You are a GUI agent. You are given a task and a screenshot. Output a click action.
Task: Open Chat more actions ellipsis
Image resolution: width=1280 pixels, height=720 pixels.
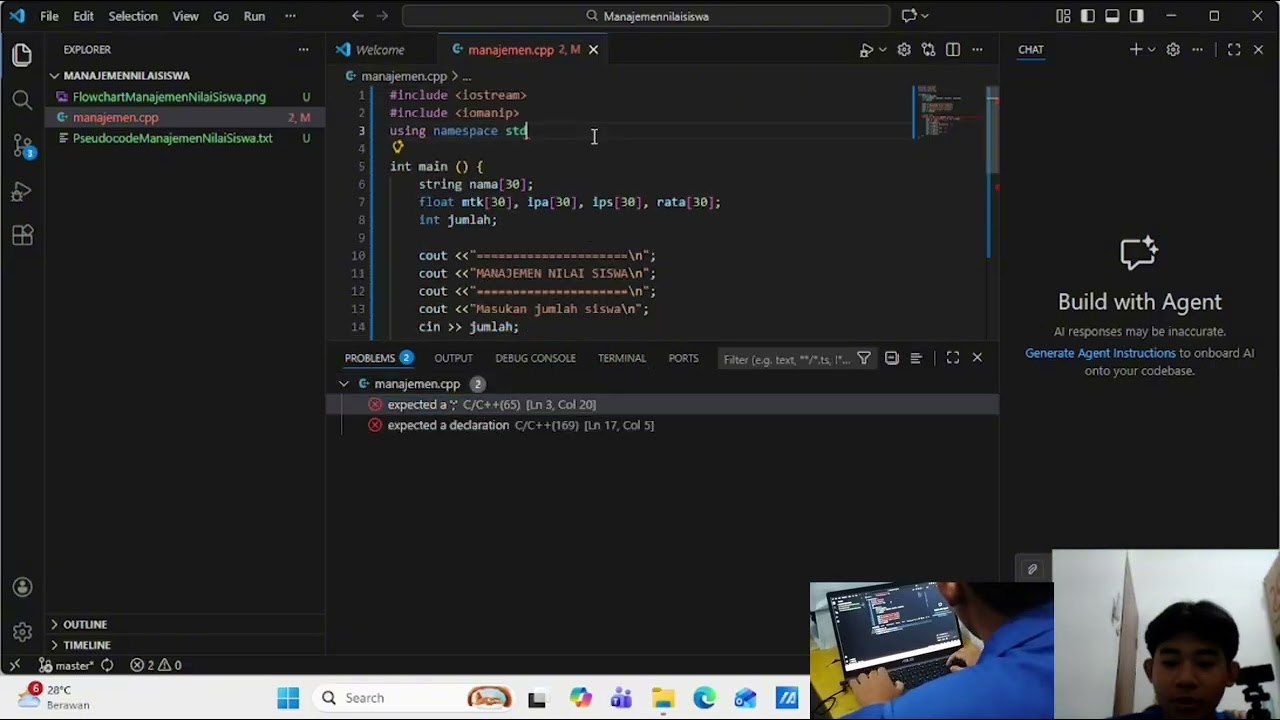pos(1197,49)
